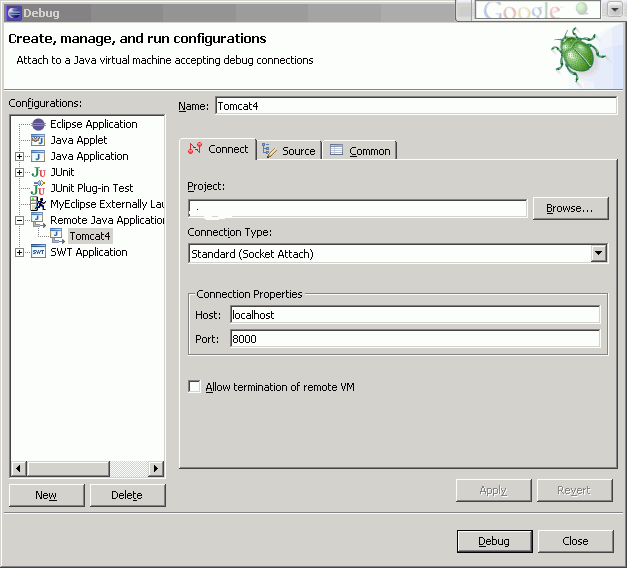Viewport: 627px width, 568px height.
Task: Select JUnit Plug-in Test entry
Action: click(92, 188)
